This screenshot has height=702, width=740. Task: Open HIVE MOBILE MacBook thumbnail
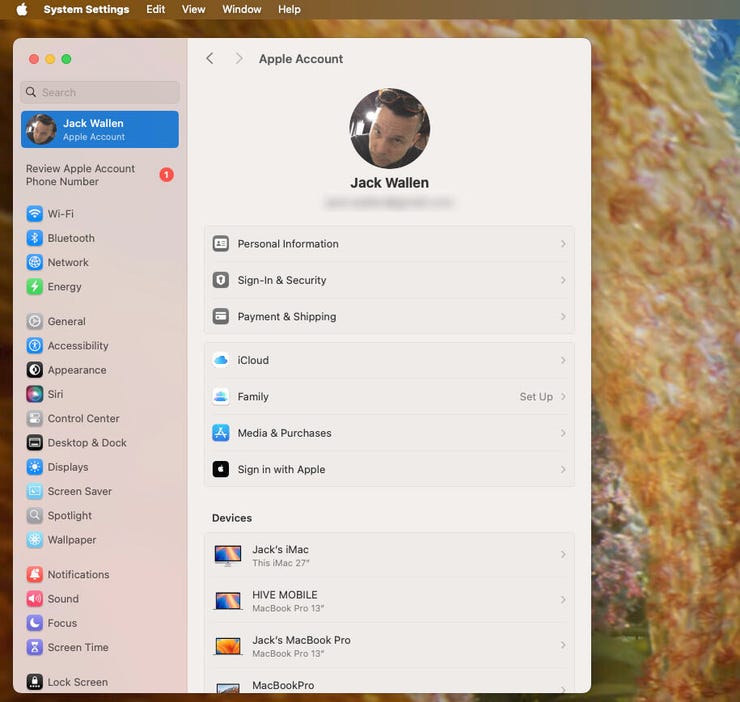pos(228,601)
